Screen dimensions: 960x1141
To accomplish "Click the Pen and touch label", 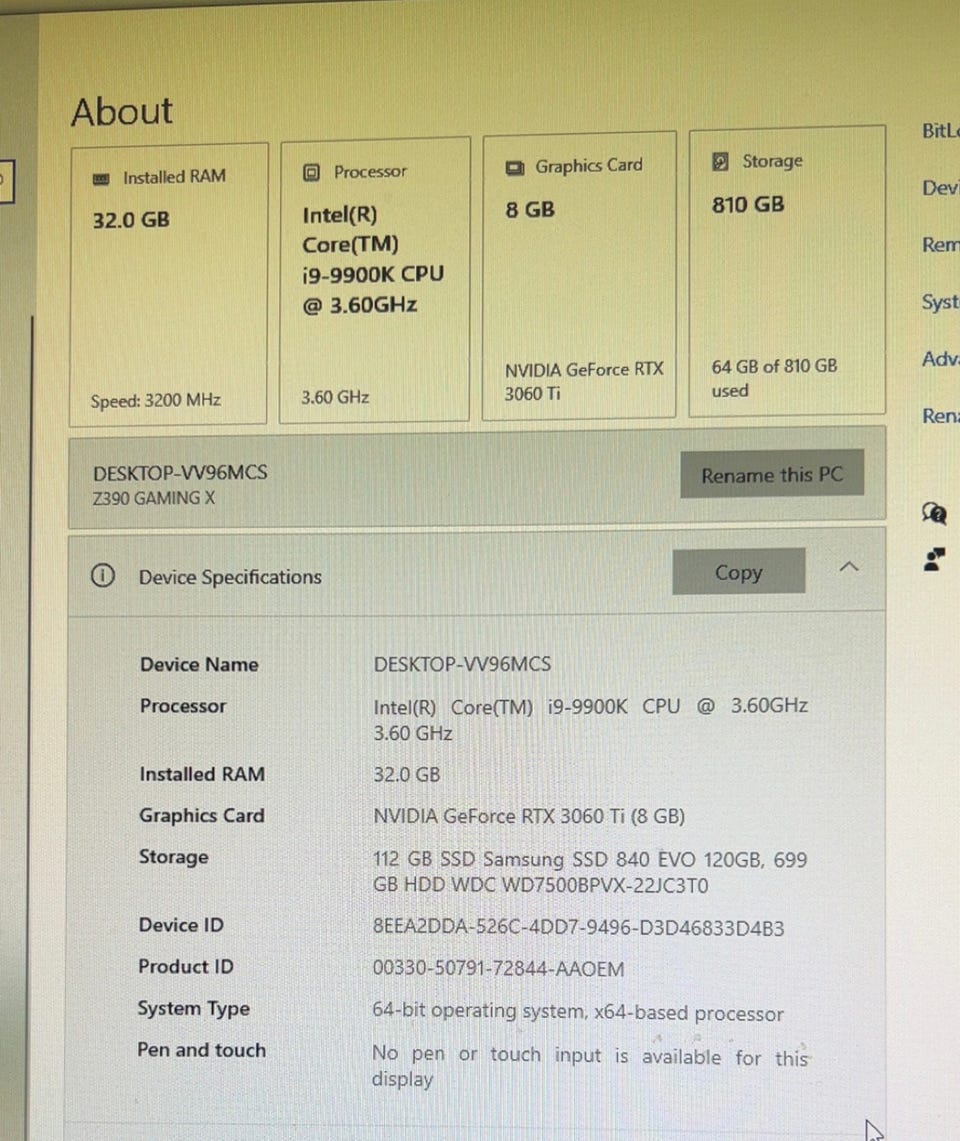I will click(x=202, y=1050).
